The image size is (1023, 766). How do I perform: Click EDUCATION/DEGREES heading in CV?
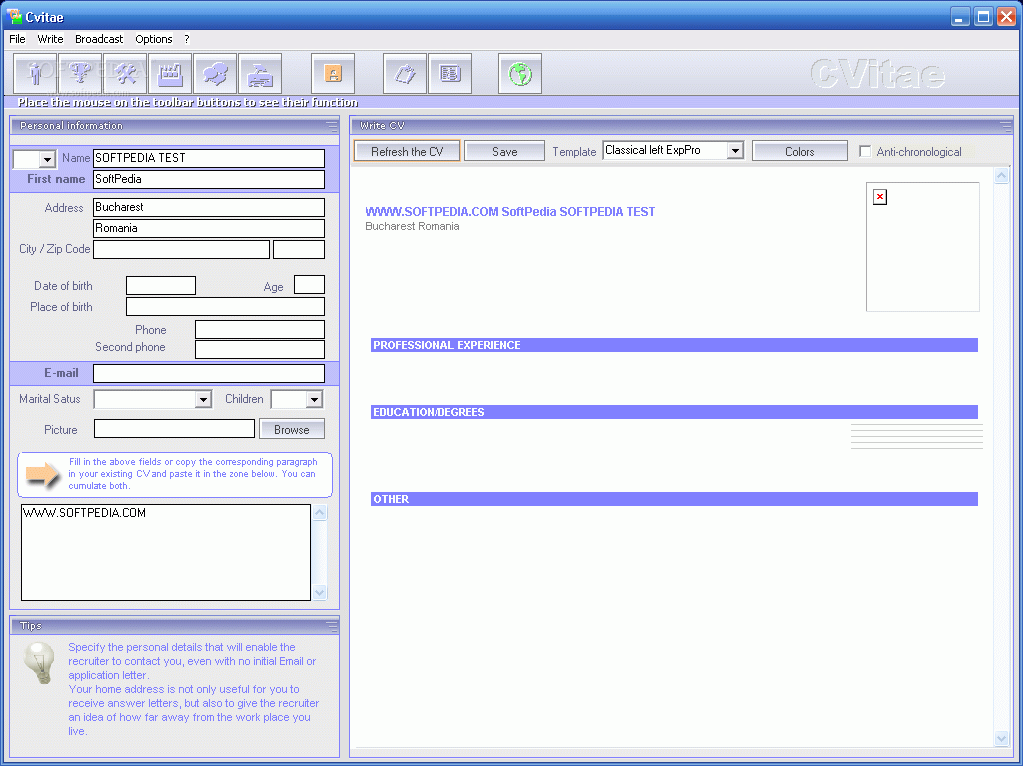point(674,412)
